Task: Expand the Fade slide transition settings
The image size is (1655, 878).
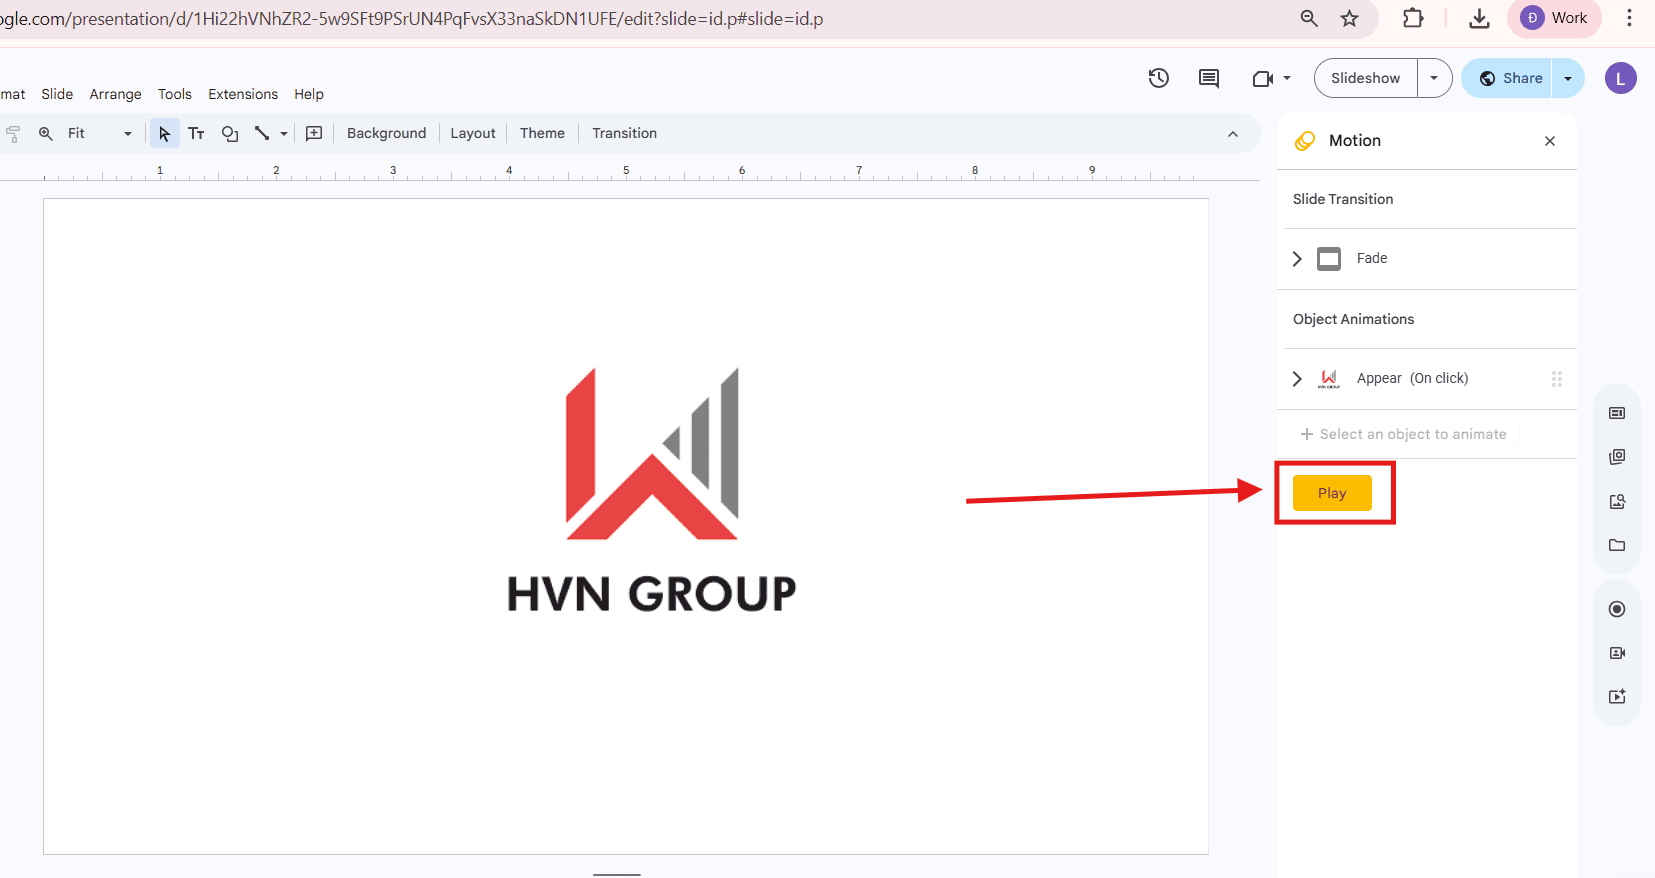Action: [x=1297, y=259]
